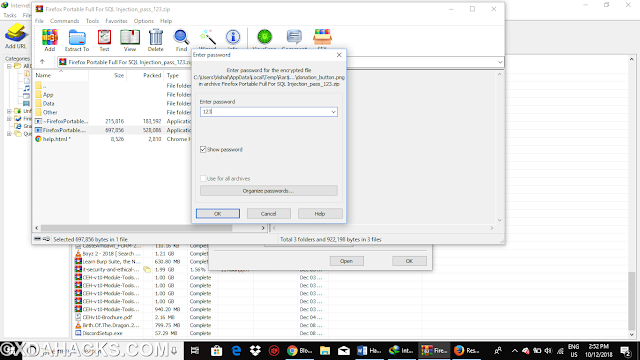Viewport: 640px width, 360px height.
Task: Open the Favorites menu
Action: pyautogui.click(x=116, y=21)
